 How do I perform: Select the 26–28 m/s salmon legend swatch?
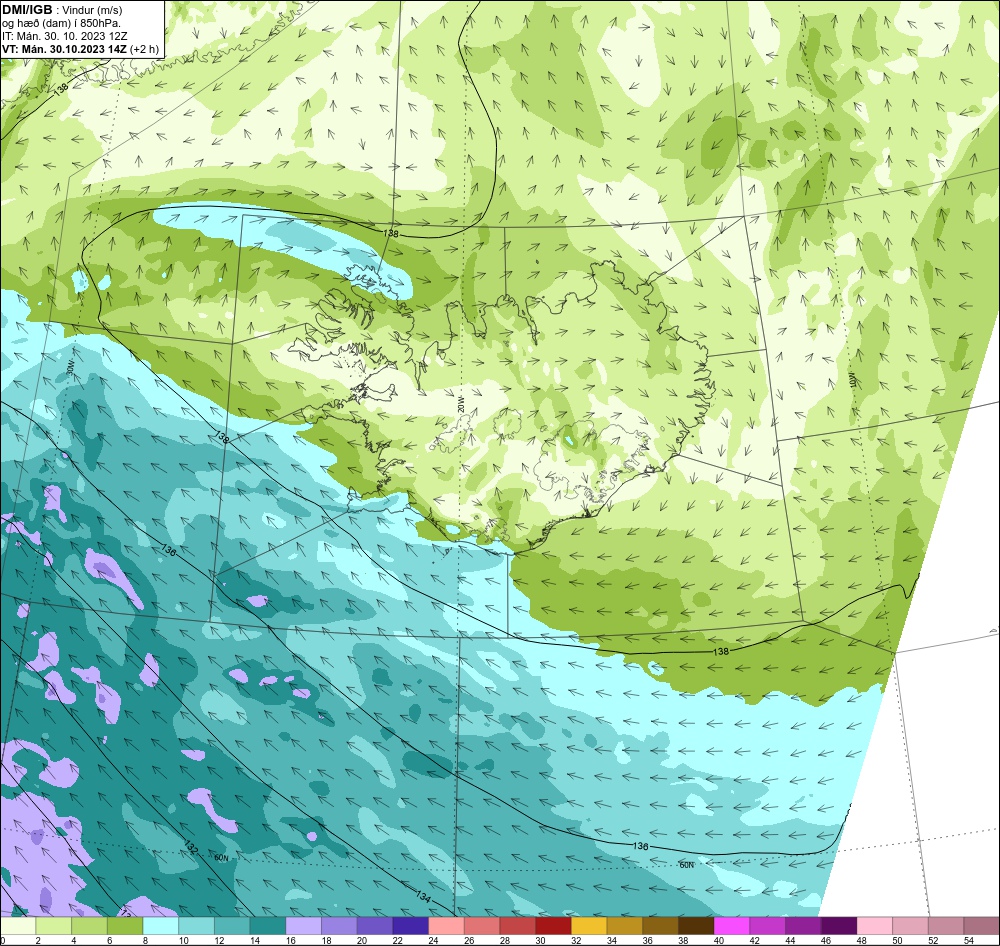tap(482, 926)
